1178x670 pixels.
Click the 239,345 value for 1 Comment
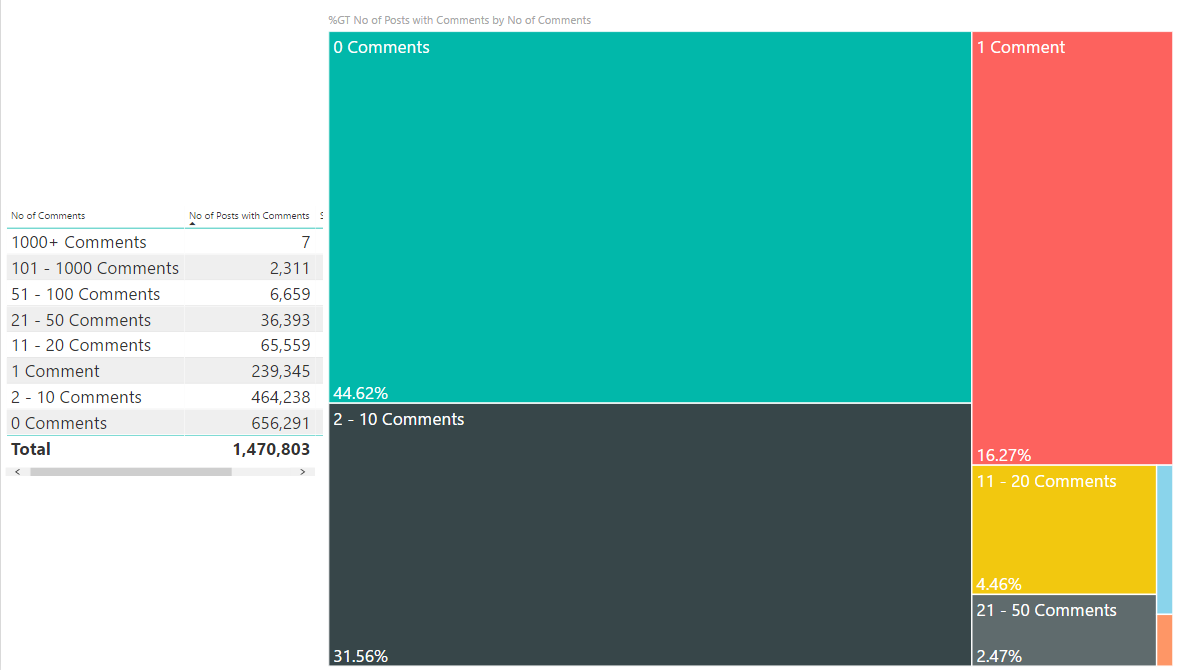[280, 371]
